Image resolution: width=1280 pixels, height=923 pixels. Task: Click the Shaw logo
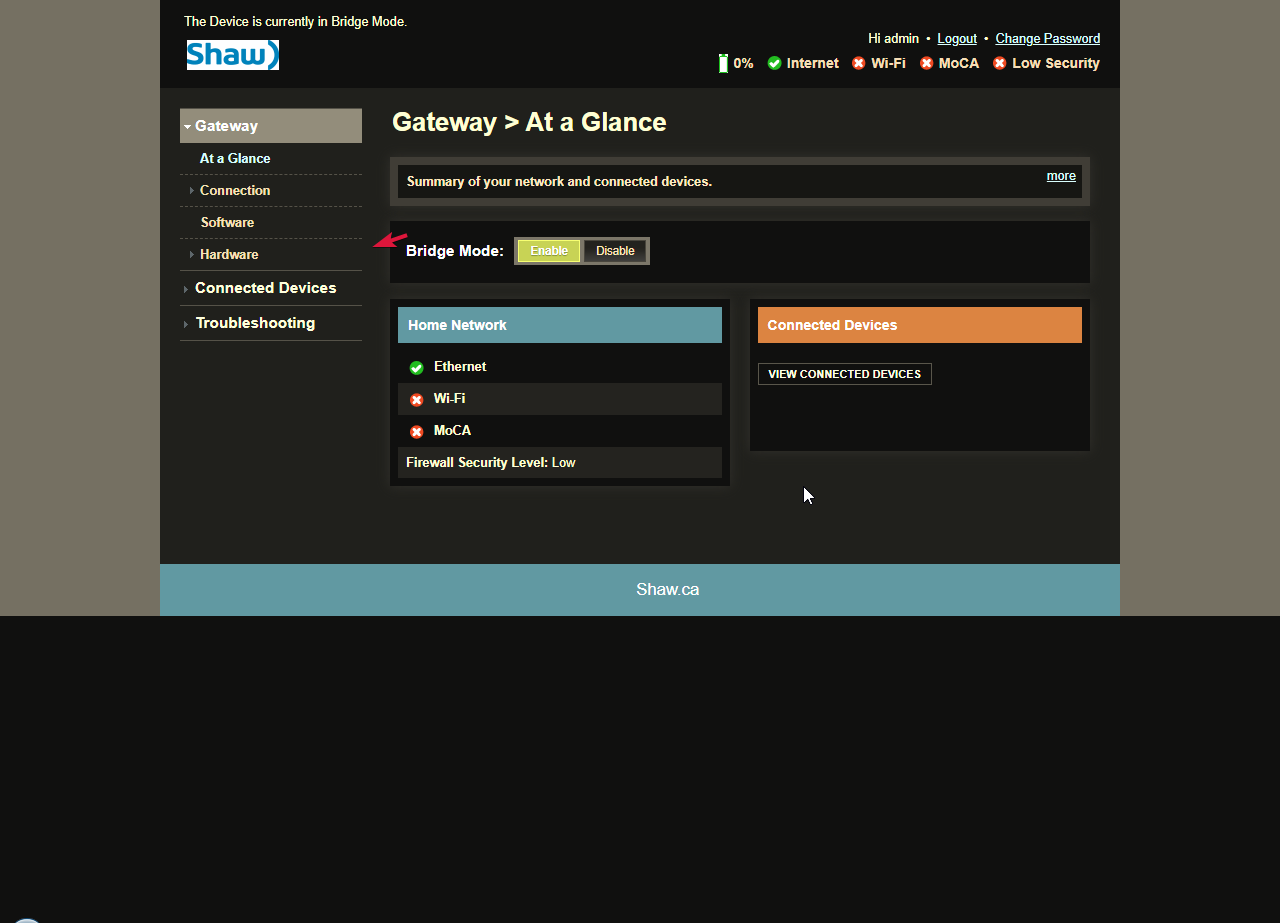point(232,55)
